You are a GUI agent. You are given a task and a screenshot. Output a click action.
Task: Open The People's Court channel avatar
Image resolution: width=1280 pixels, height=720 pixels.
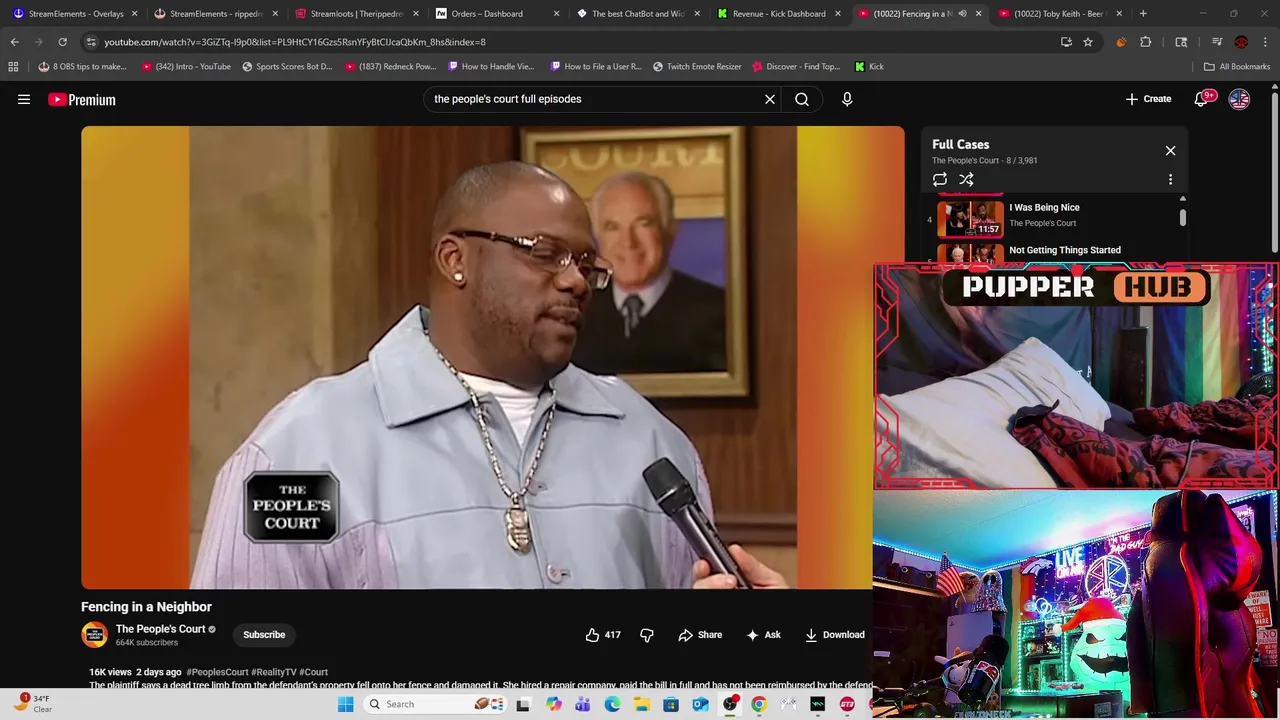pos(94,635)
